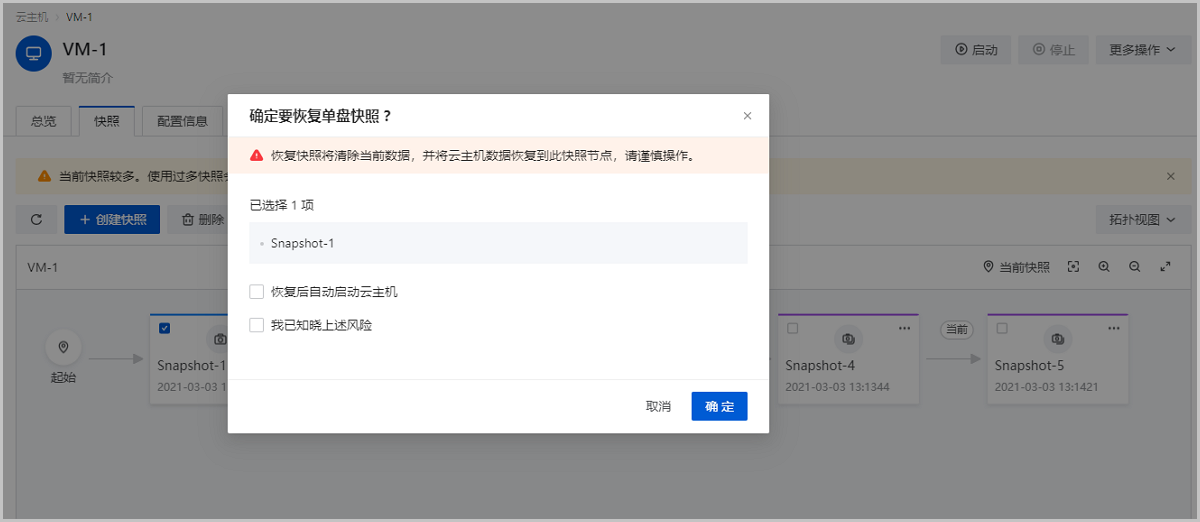Click the fit-to-screen focus icon
The image size is (1200, 522).
(x=1073, y=267)
